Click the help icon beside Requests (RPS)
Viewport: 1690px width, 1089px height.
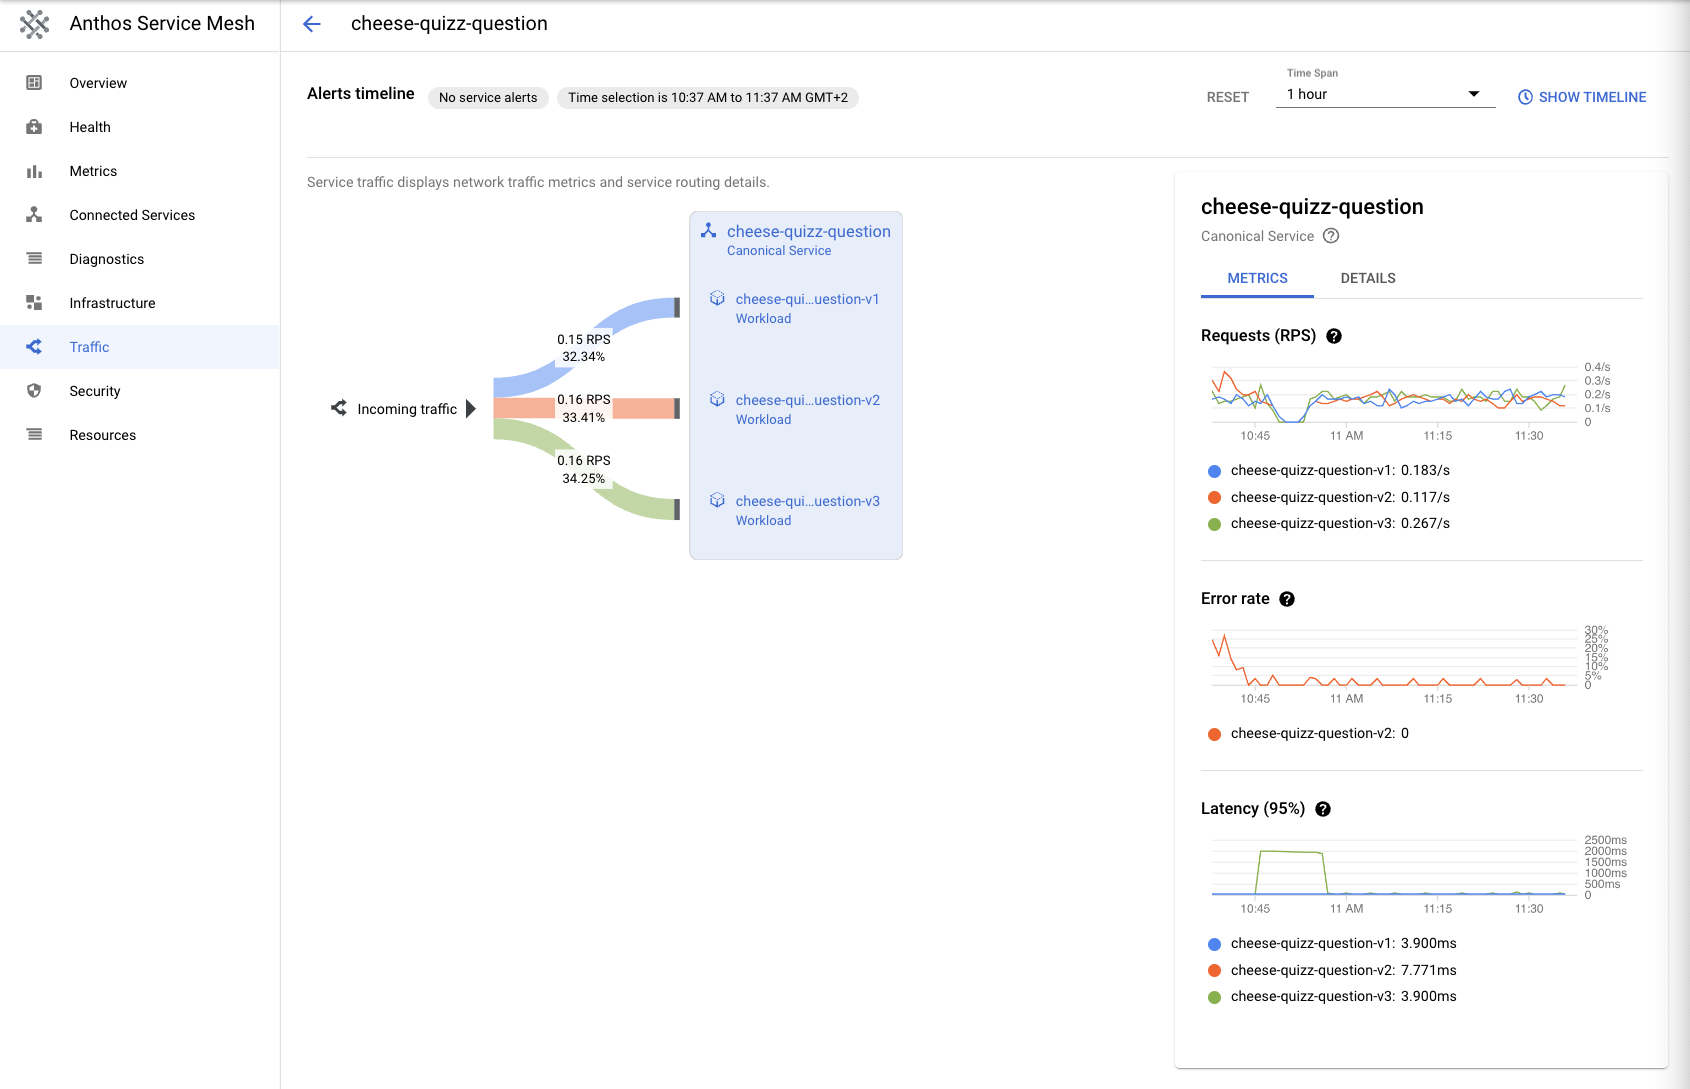(x=1334, y=336)
